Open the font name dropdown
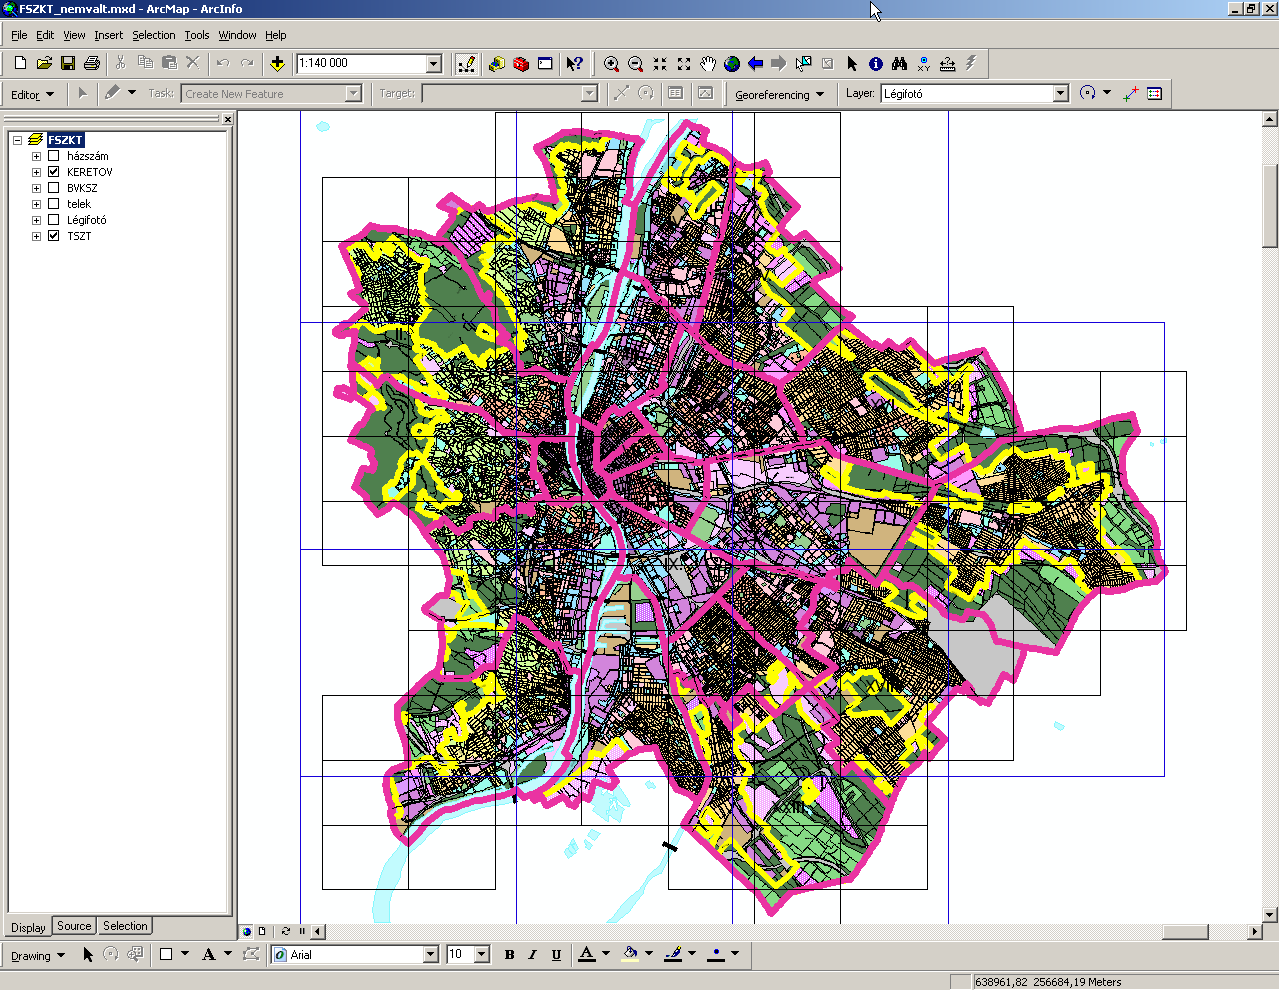The image size is (1279, 990). pos(431,955)
